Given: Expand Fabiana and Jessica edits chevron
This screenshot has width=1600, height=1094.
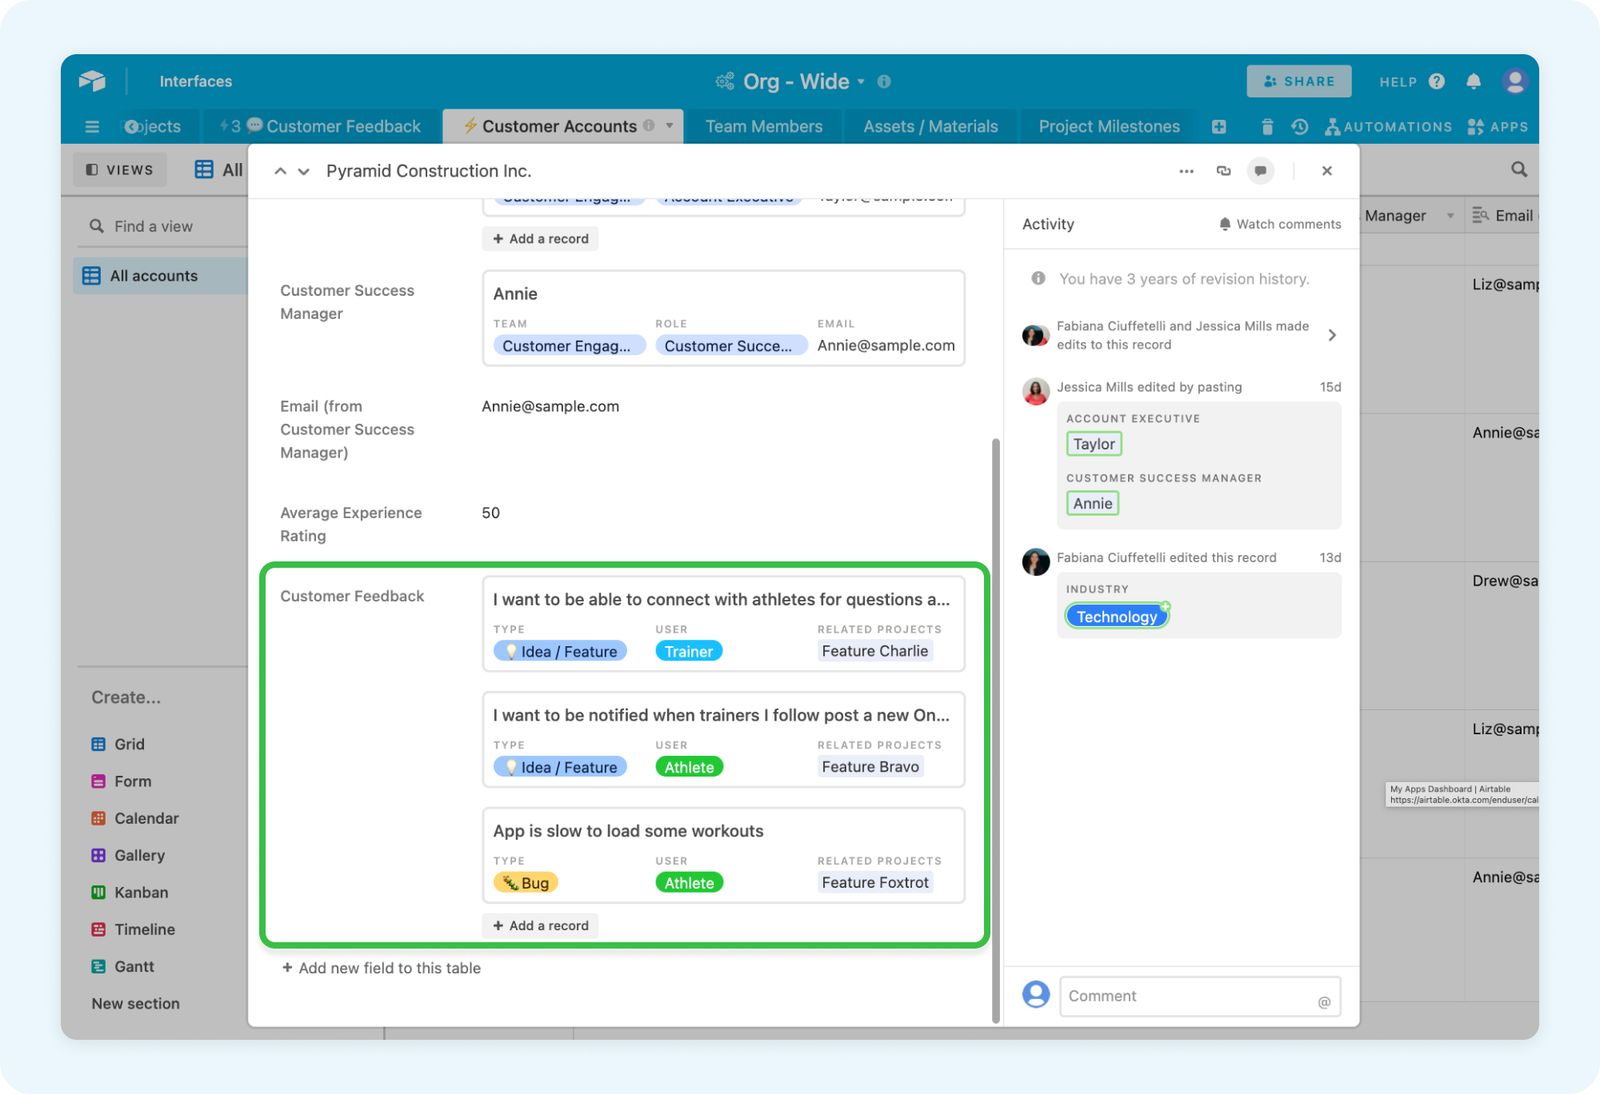Looking at the screenshot, I should (x=1332, y=335).
